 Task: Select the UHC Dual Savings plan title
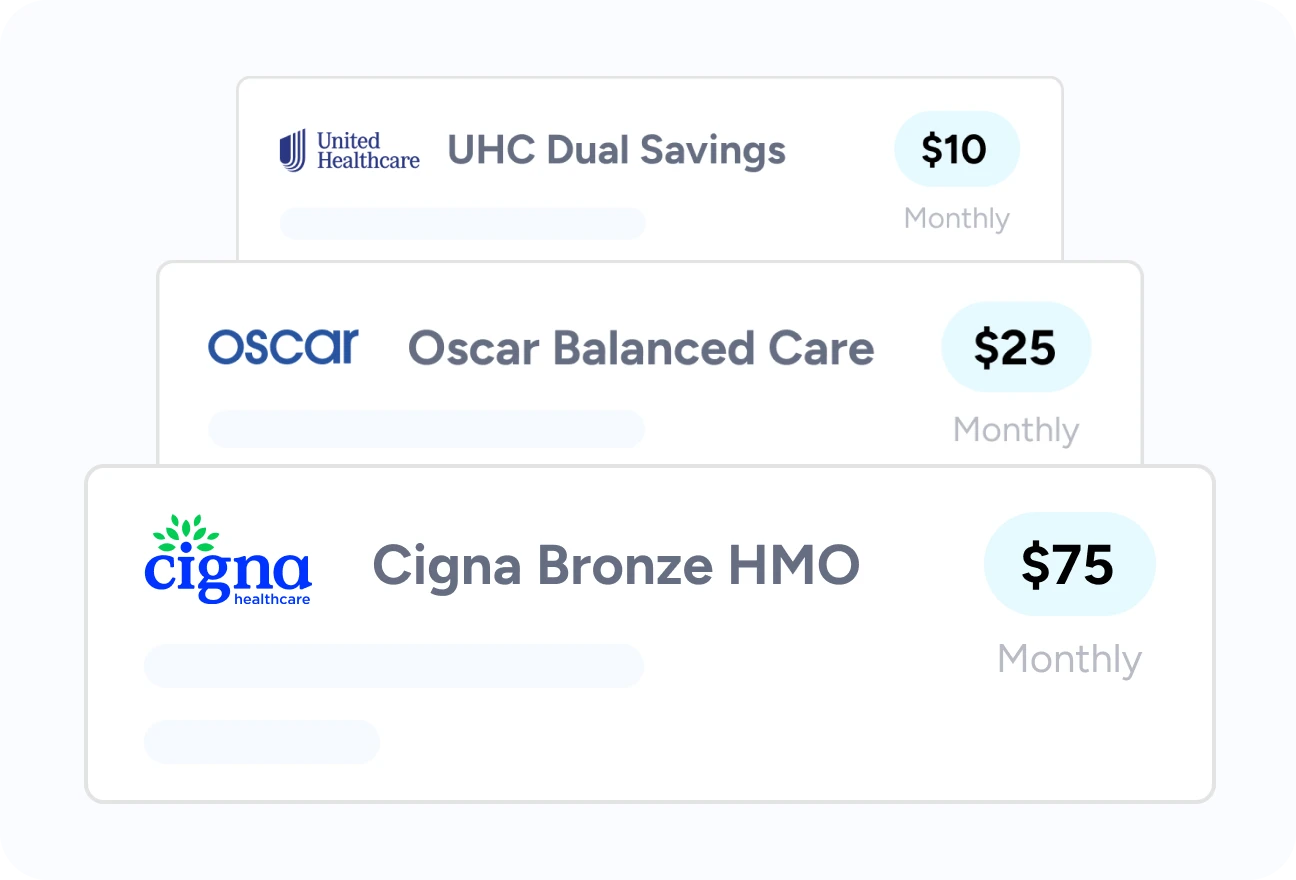coord(616,150)
